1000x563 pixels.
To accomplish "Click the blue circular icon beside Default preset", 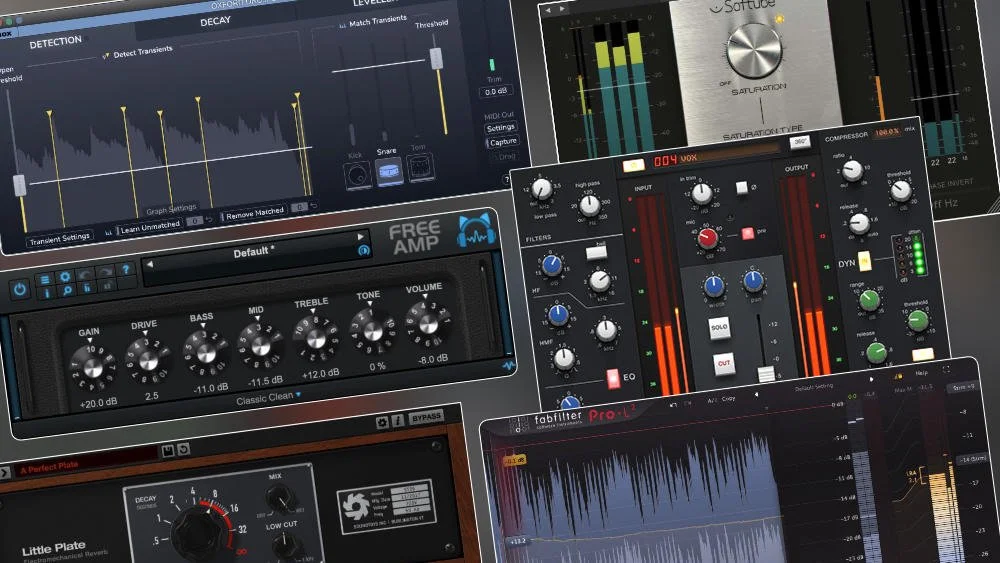I will point(364,250).
